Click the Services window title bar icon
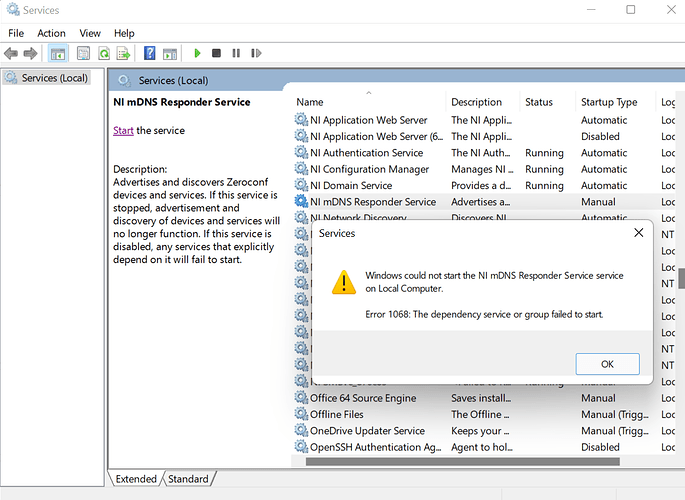Image resolution: width=685 pixels, height=500 pixels. 13,9
